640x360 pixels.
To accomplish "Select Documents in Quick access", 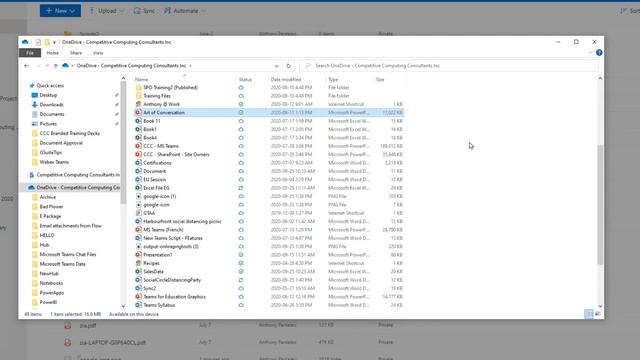I will click(x=51, y=114).
